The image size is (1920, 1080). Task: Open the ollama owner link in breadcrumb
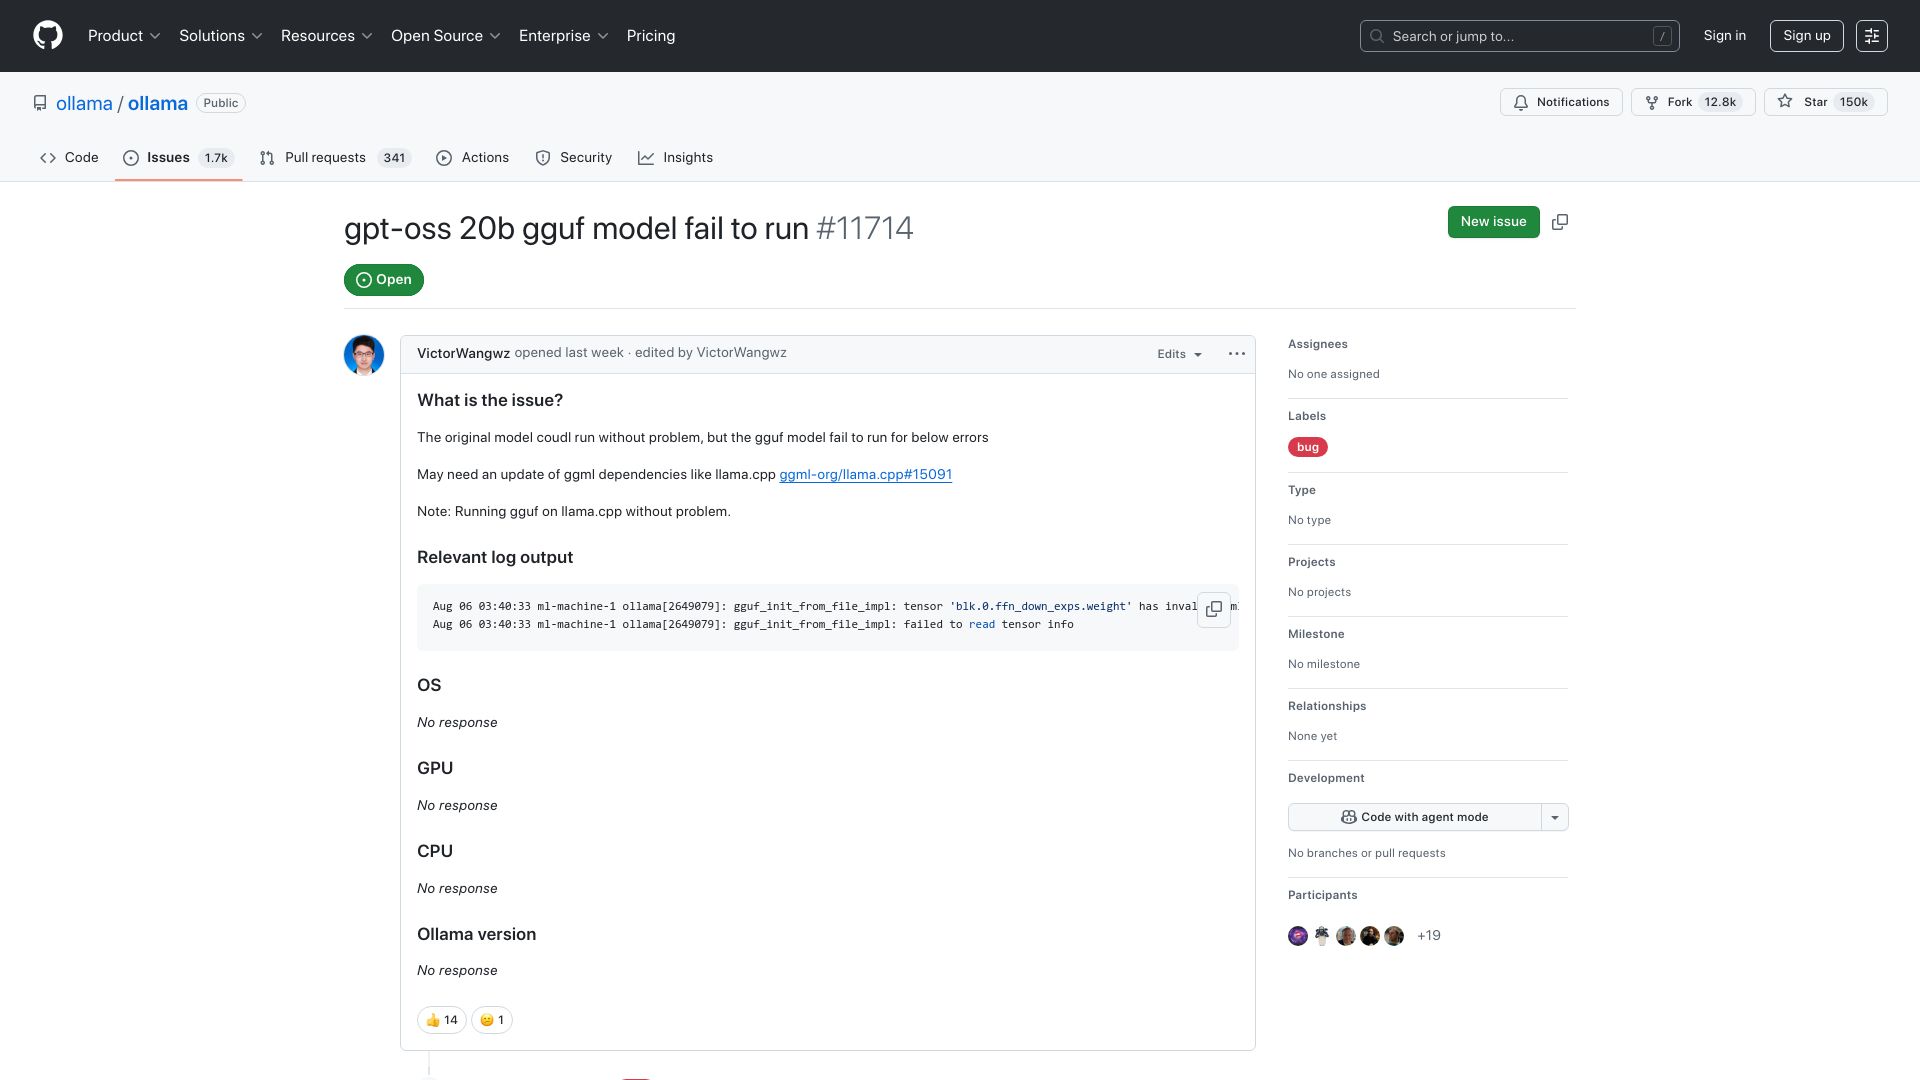pos(84,103)
